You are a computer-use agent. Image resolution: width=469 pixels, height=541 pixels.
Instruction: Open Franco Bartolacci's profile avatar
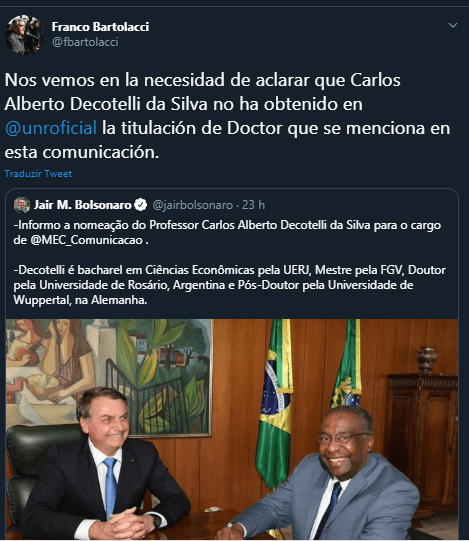(24, 35)
